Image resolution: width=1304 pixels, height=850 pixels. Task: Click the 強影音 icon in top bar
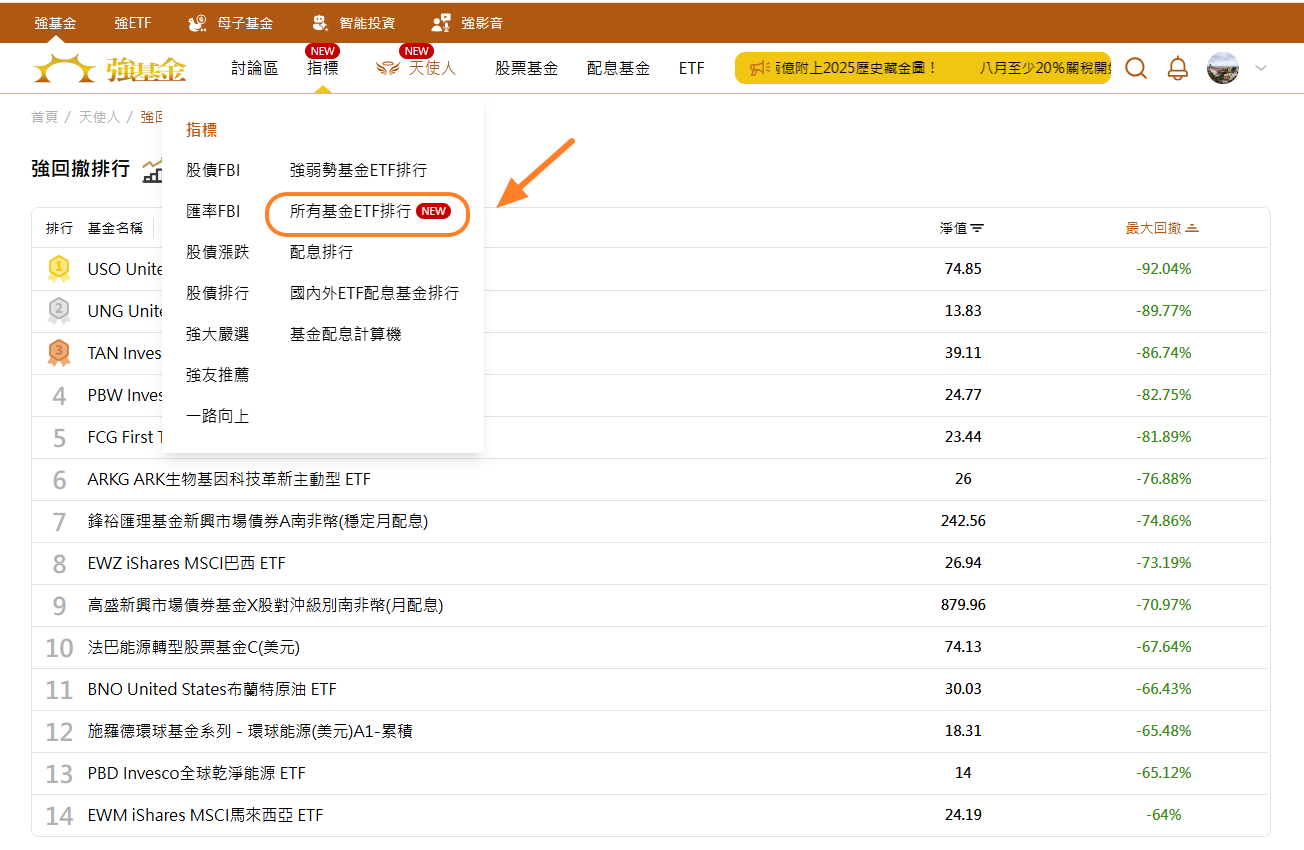tap(441, 22)
